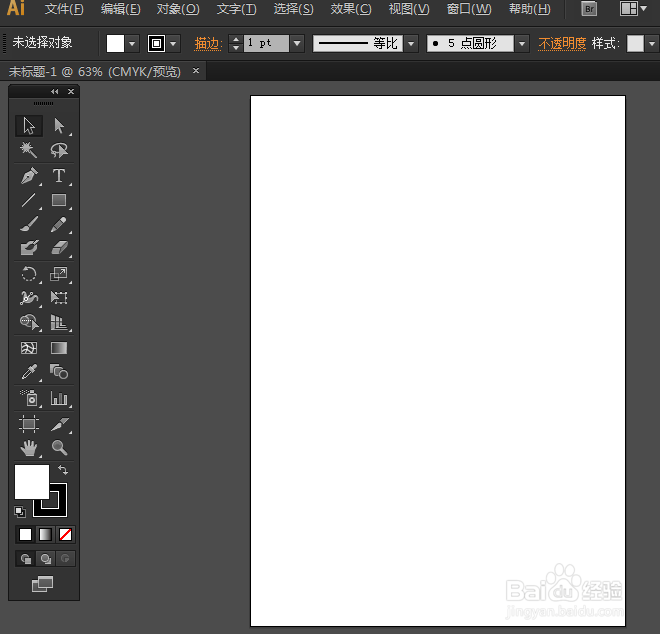Select the Direct Selection tool
The width and height of the screenshot is (660, 634).
tap(59, 126)
